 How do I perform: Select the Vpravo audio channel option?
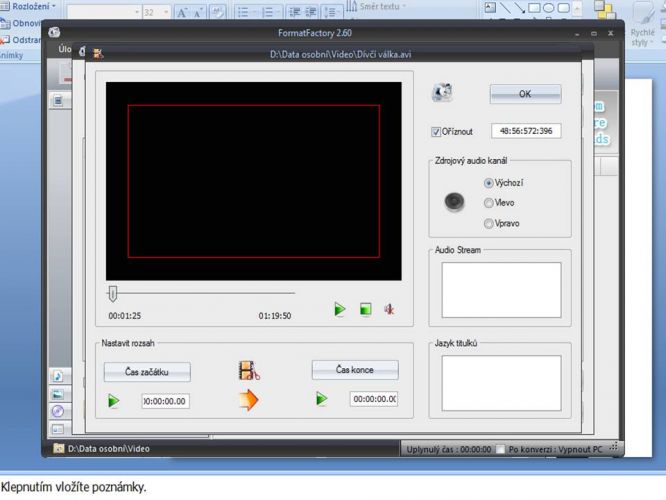point(488,223)
